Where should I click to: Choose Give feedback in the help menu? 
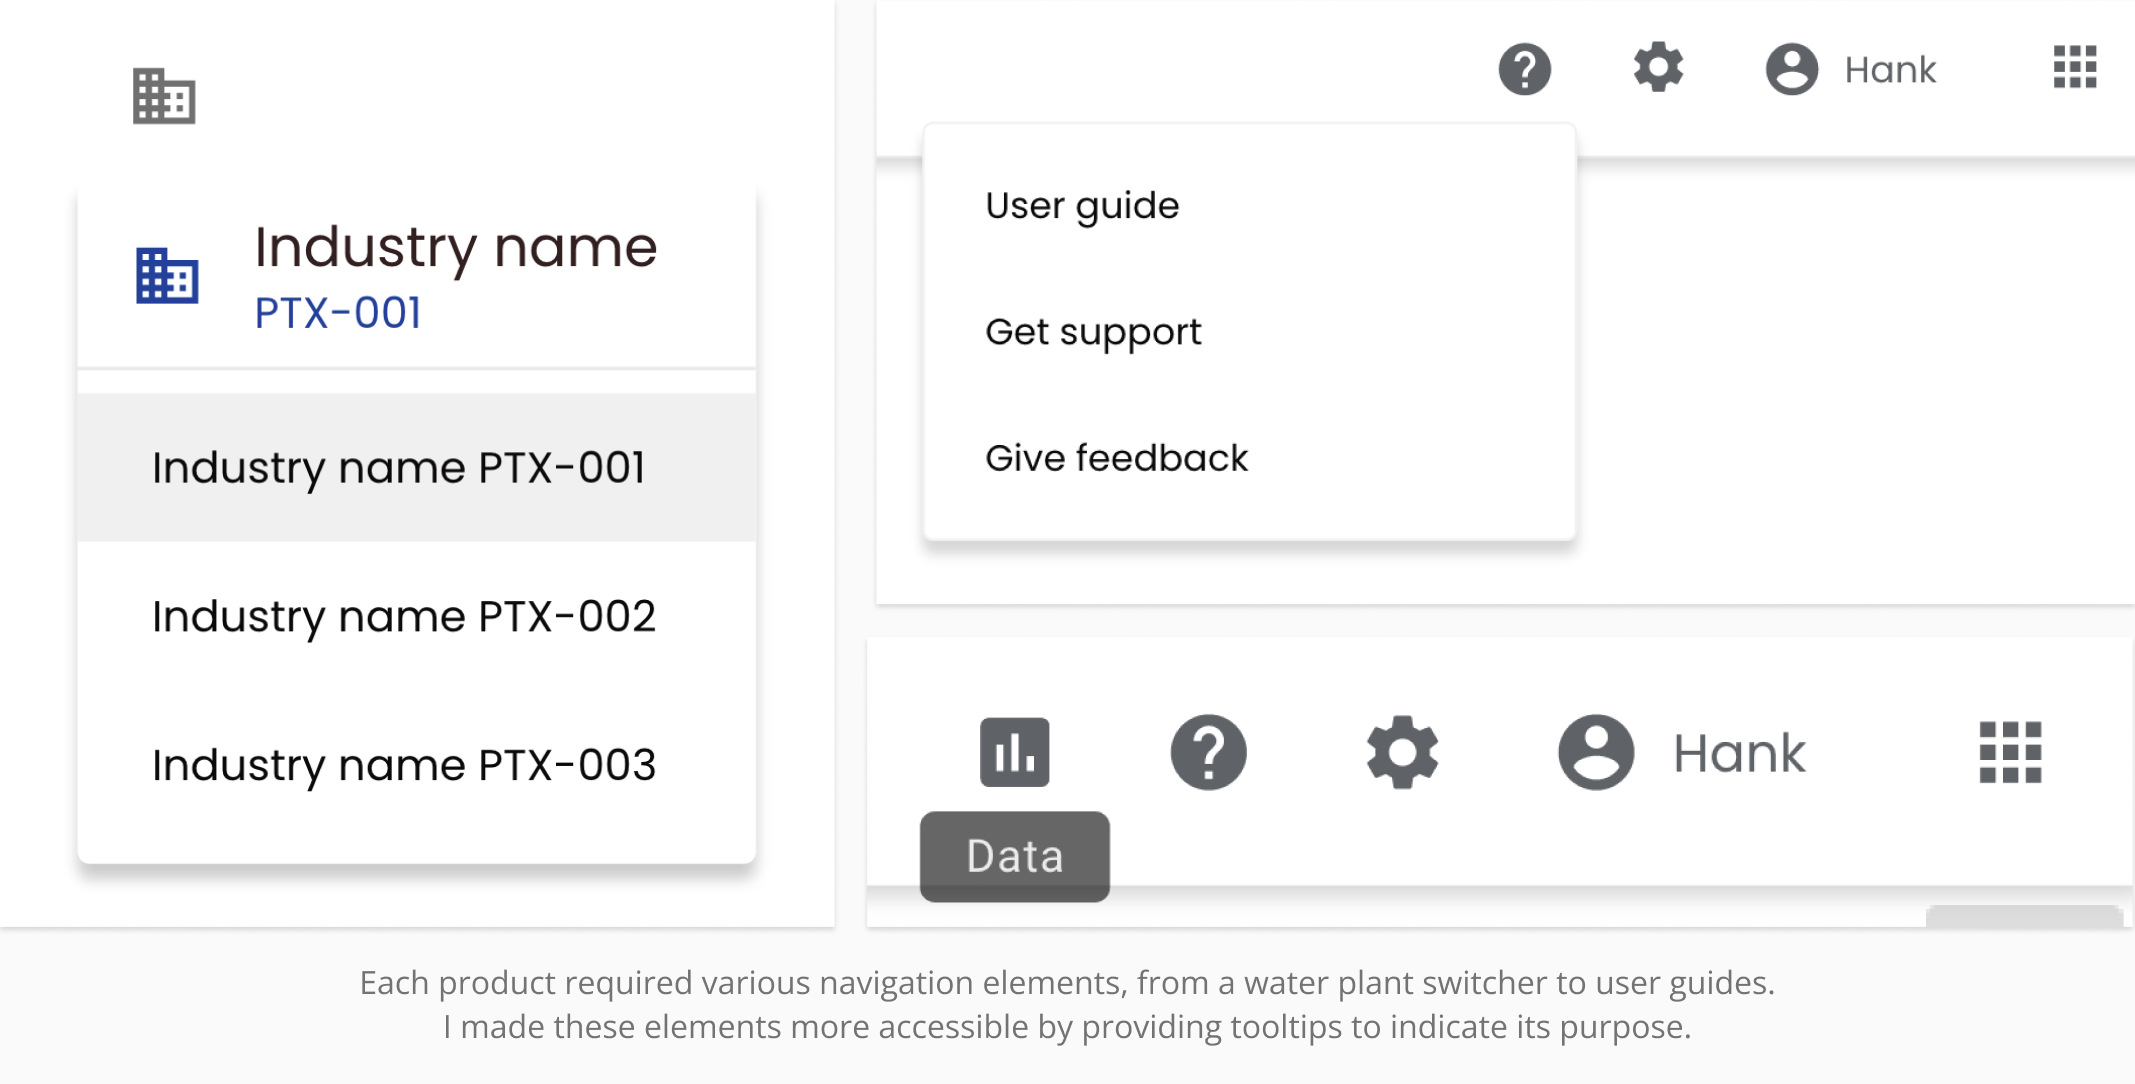point(1116,458)
